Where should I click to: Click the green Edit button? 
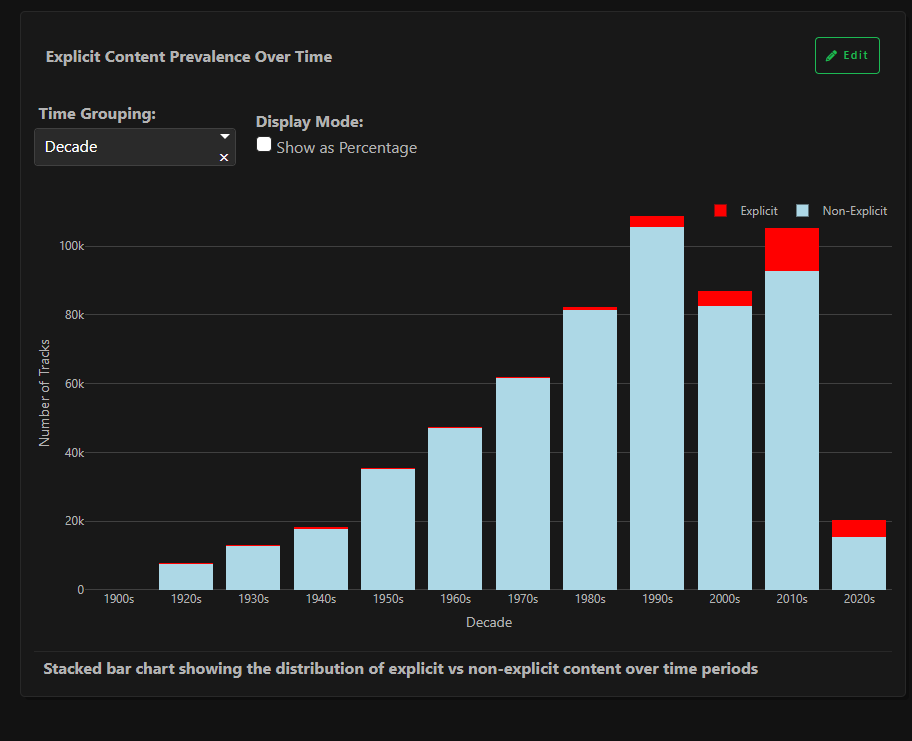point(847,56)
